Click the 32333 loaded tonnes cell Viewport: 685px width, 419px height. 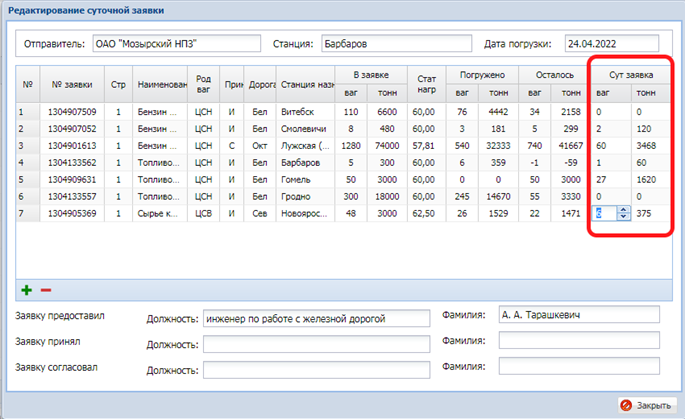[x=498, y=145]
